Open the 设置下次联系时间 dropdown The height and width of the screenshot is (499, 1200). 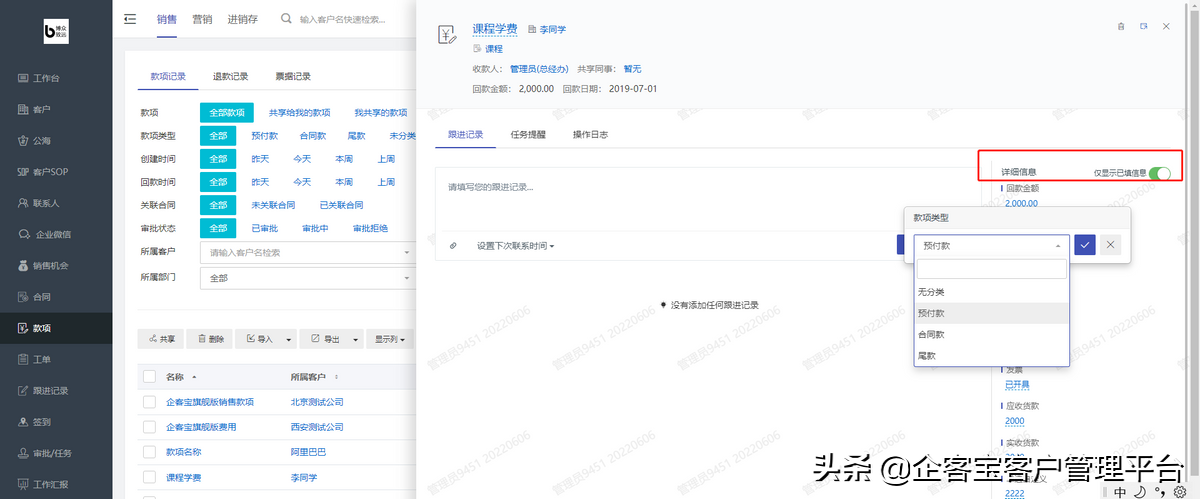(515, 245)
